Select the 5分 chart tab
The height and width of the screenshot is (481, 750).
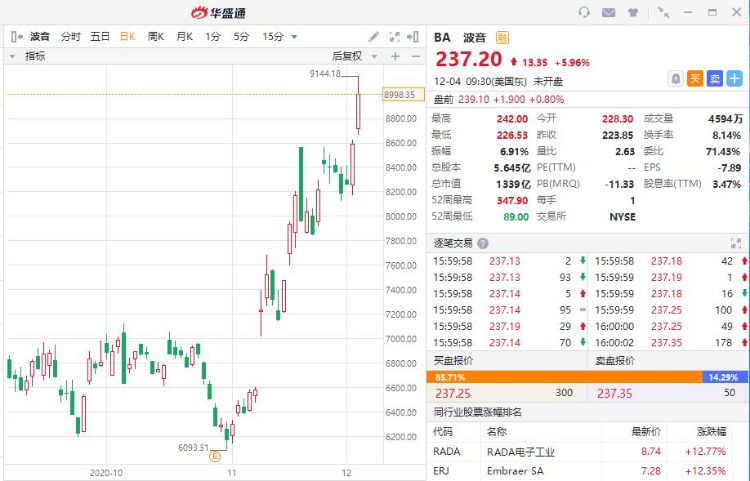click(241, 36)
